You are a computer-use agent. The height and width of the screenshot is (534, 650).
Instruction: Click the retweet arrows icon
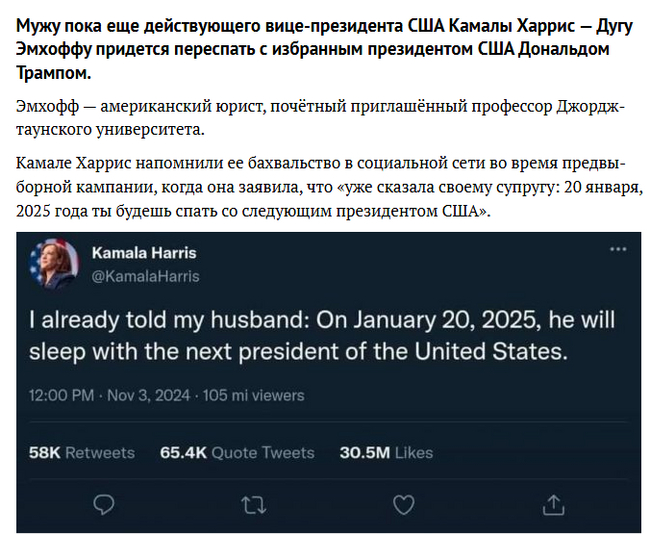click(x=254, y=503)
